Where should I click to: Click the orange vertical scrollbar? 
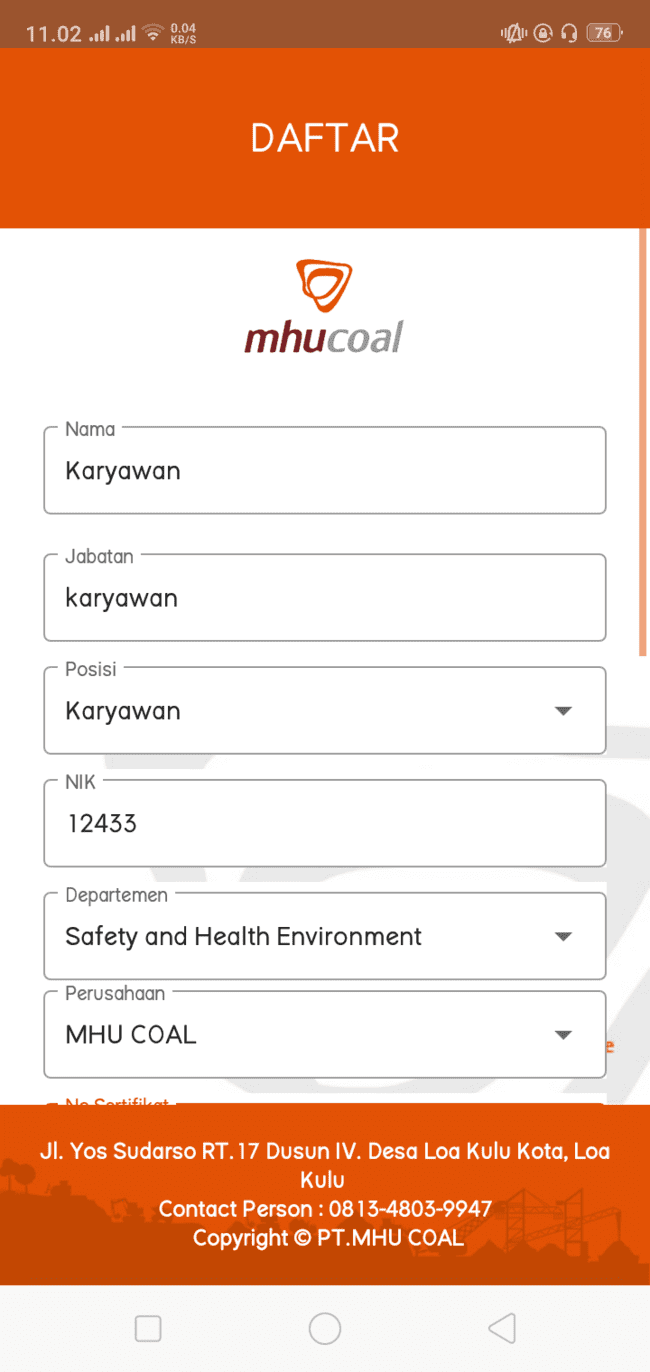coord(642,440)
